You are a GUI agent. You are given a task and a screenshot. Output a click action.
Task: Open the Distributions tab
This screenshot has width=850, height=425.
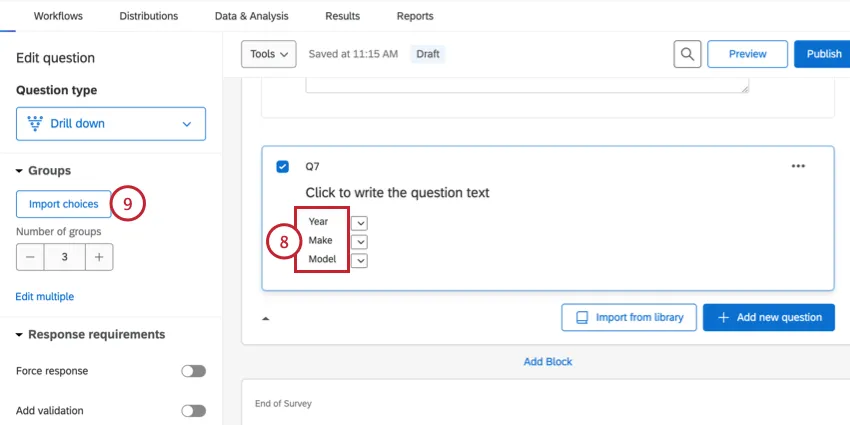point(148,16)
